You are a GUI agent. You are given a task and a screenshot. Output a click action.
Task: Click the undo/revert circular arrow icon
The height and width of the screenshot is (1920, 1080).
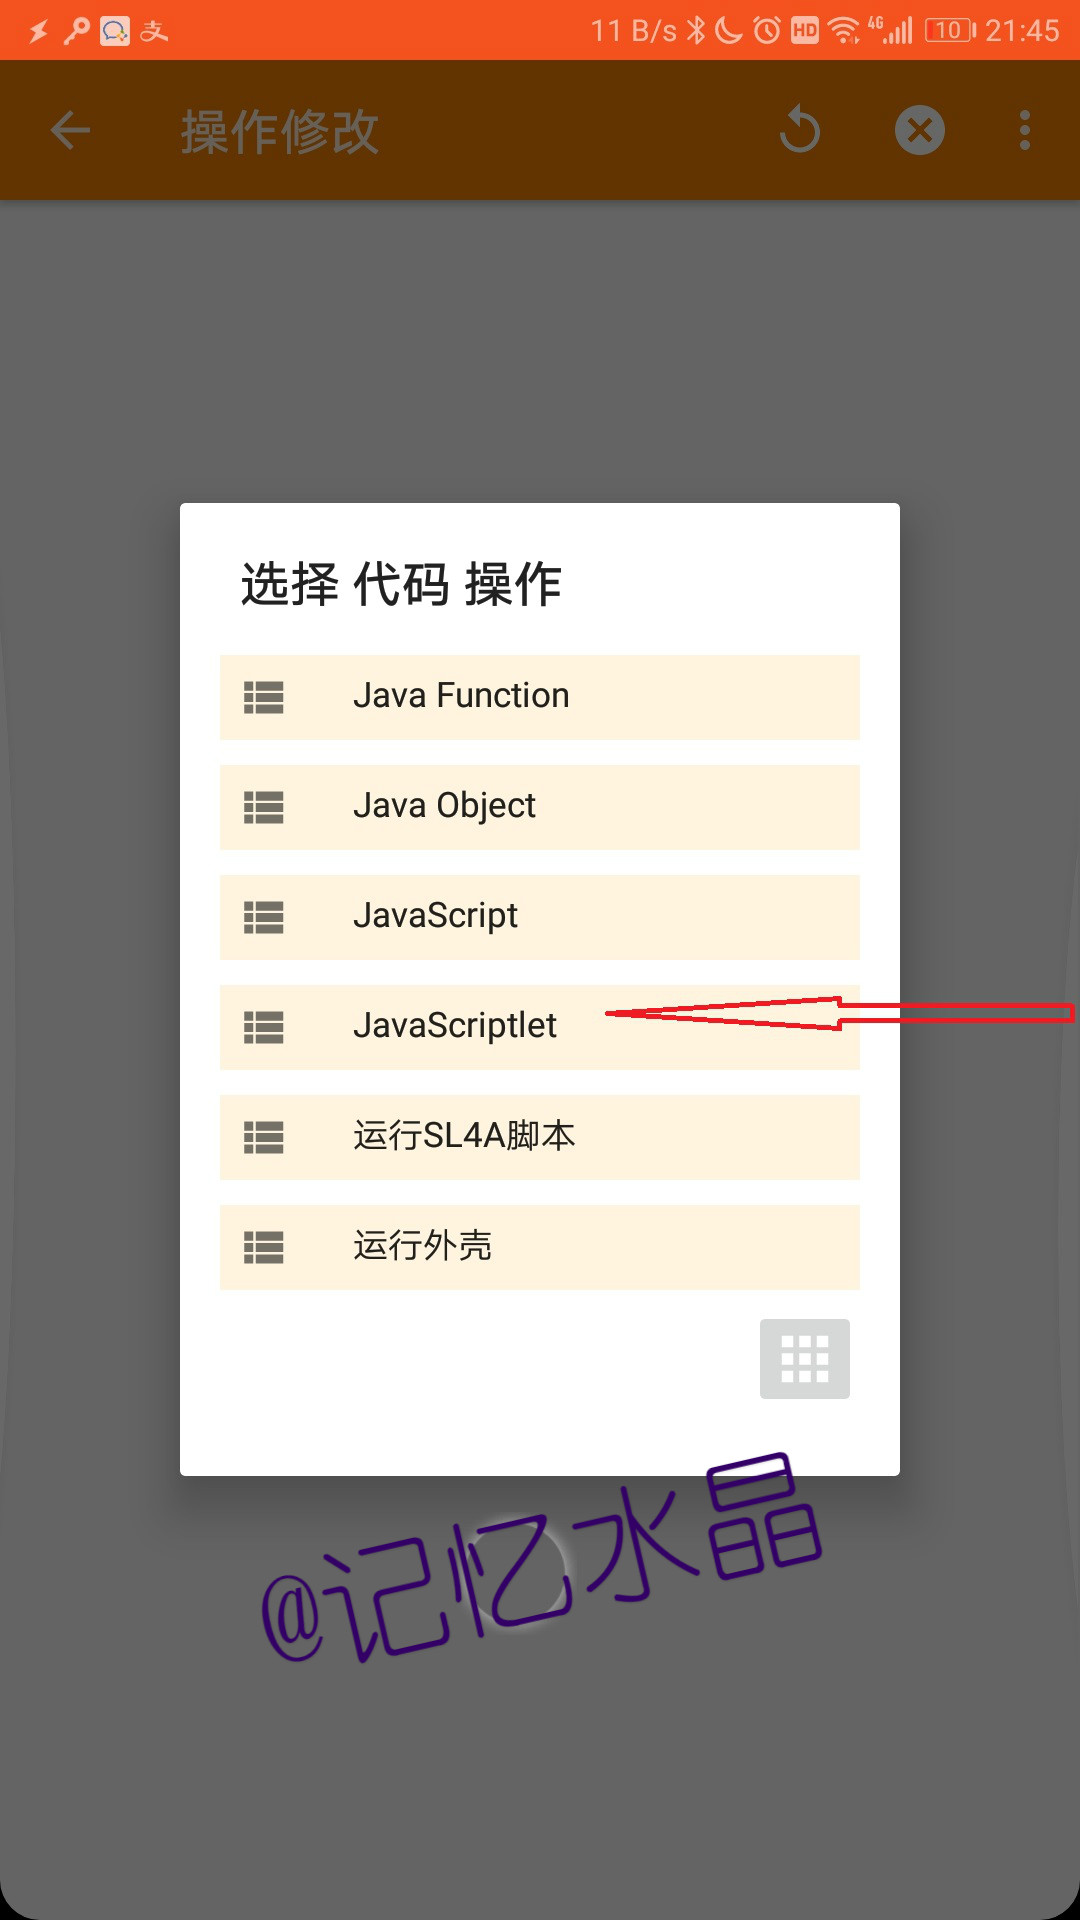click(800, 130)
